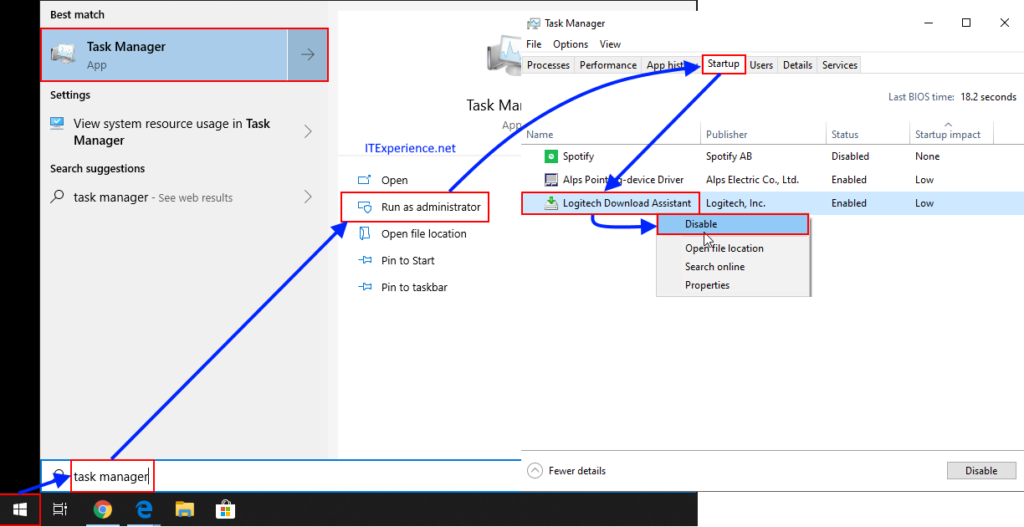1024x527 pixels.
Task: Click the Open file location folder icon
Action: [364, 234]
